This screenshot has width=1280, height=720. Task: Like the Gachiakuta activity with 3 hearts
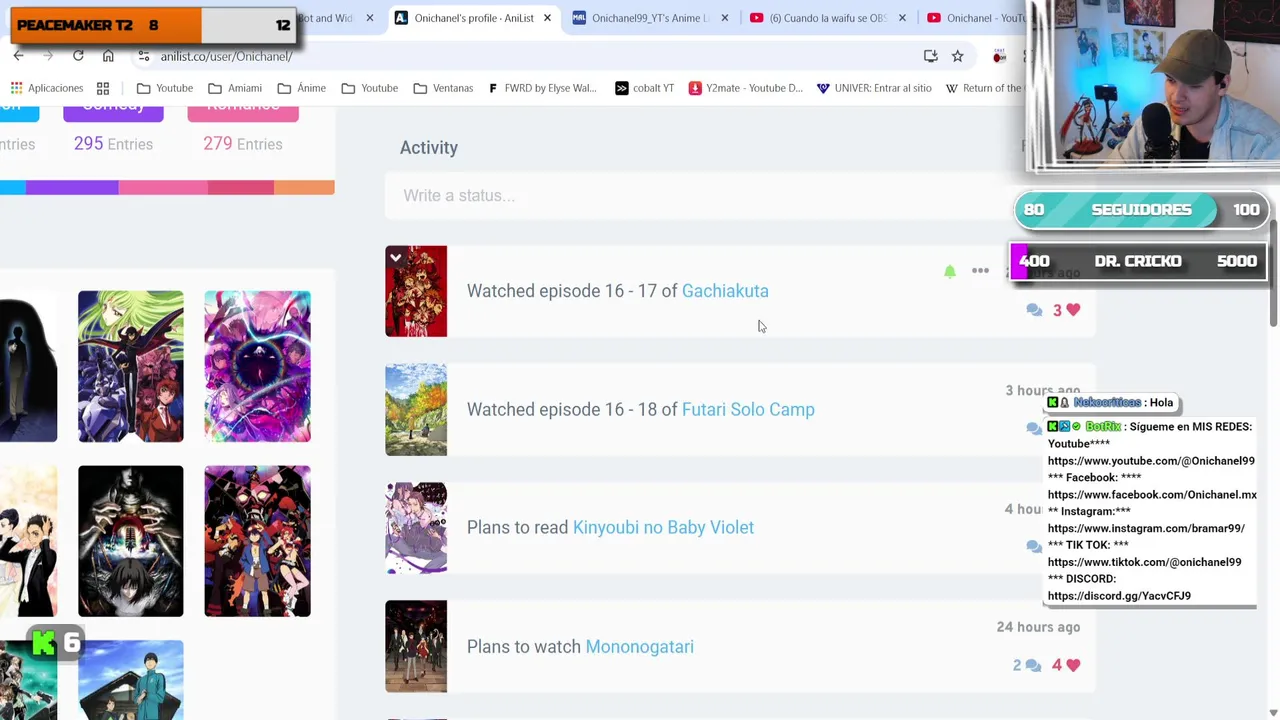pyautogui.click(x=1066, y=310)
